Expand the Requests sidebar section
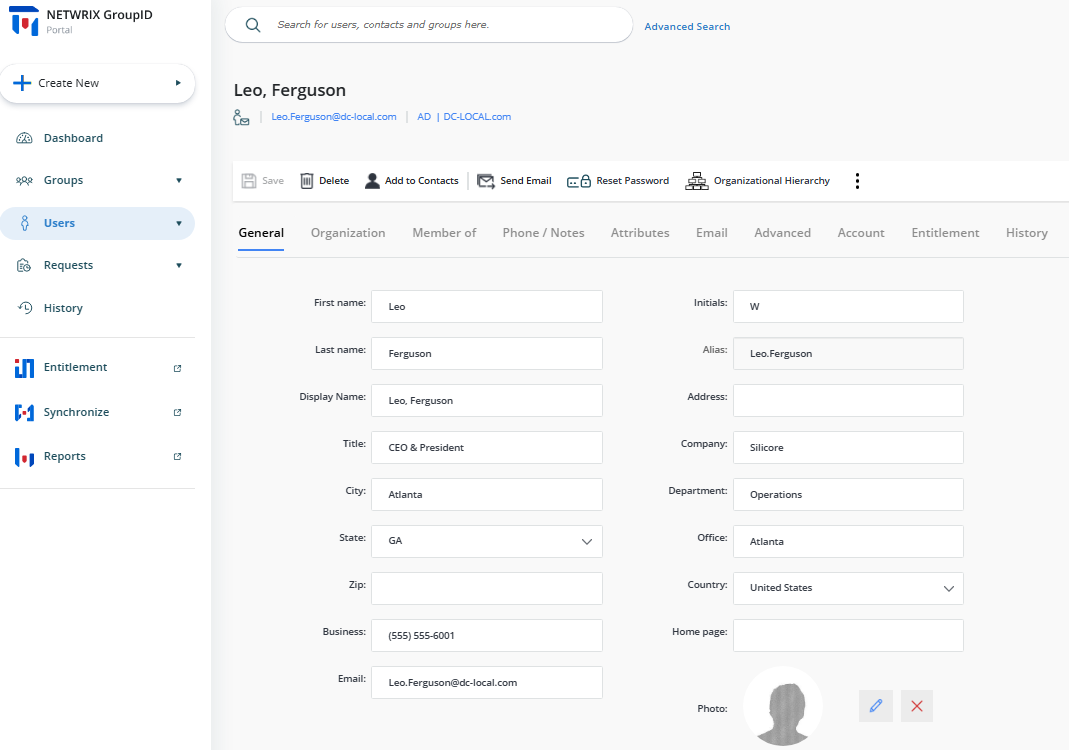The image size is (1069, 750). pyautogui.click(x=97, y=264)
